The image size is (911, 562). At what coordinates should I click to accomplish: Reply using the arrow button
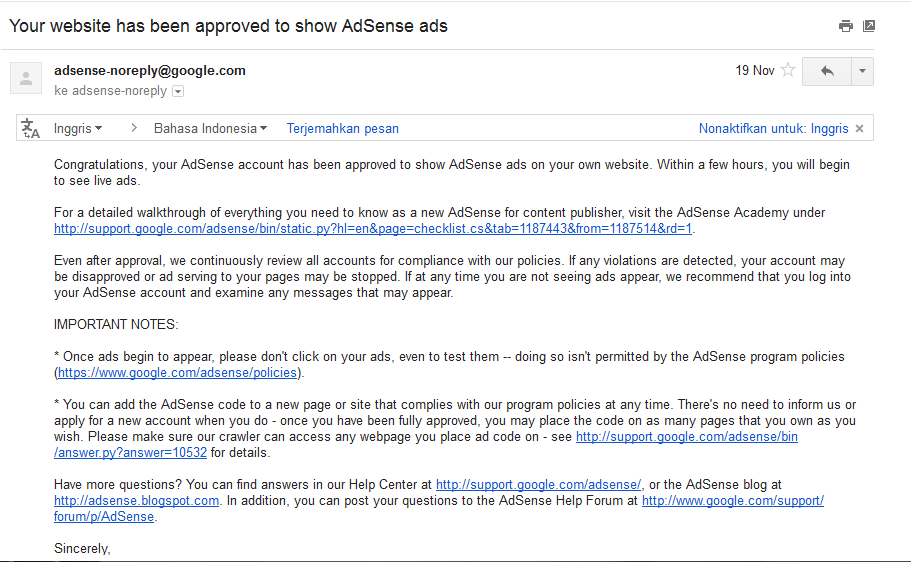pyautogui.click(x=827, y=71)
